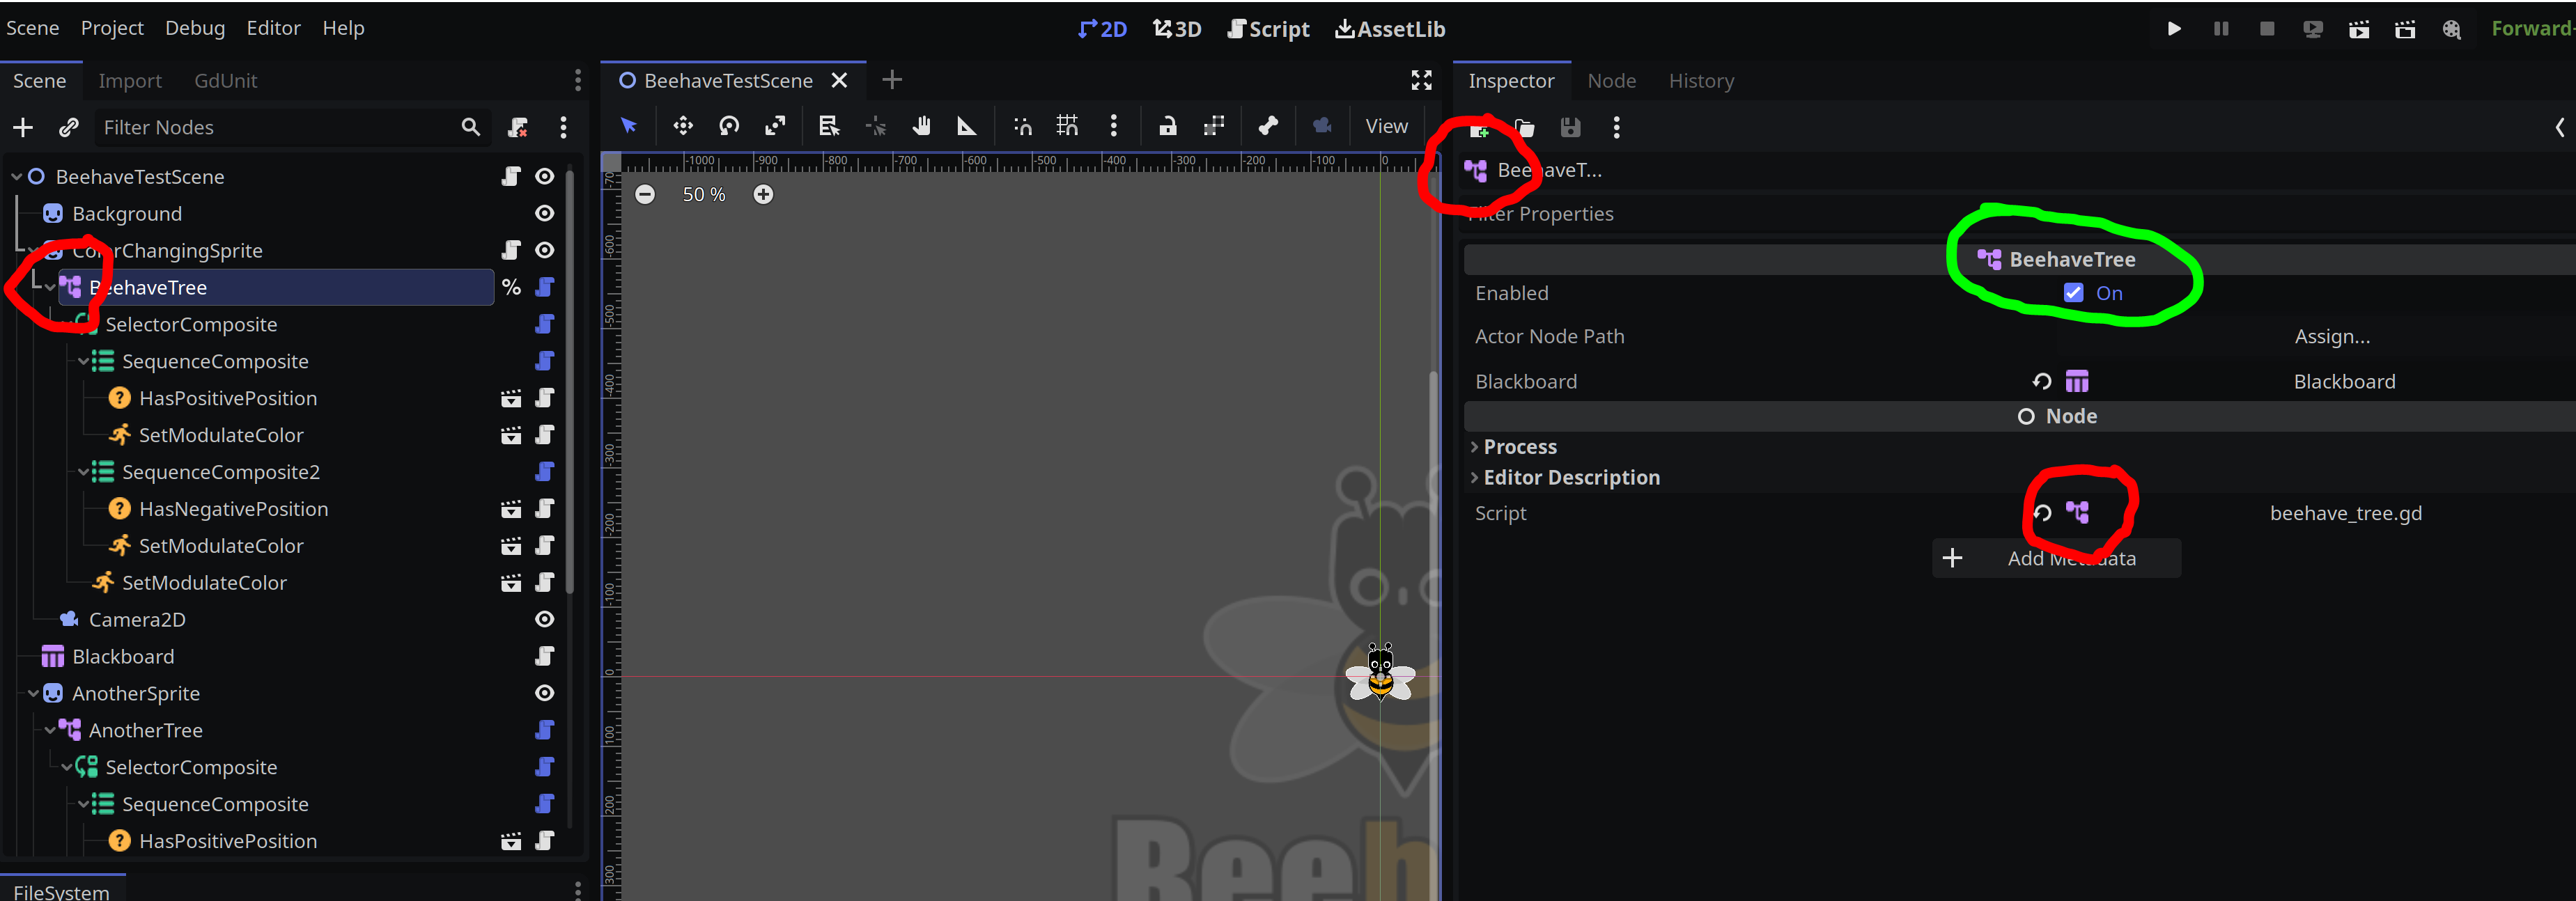This screenshot has height=901, width=2576.
Task: Expand the Process section
Action: 1519,447
